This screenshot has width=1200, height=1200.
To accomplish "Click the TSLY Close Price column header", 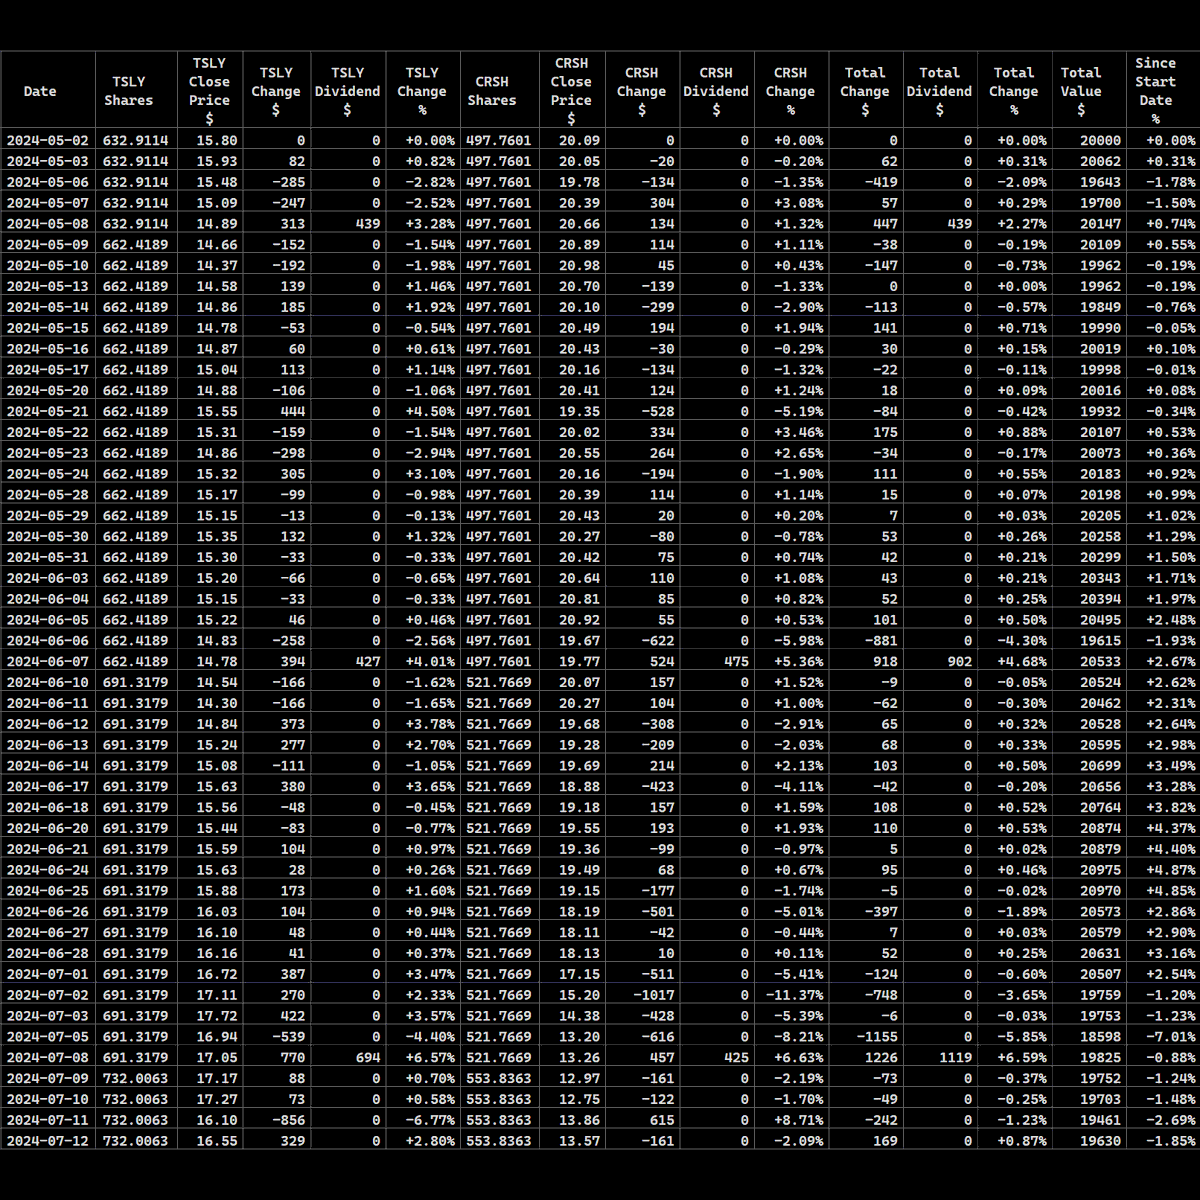I will [210, 91].
